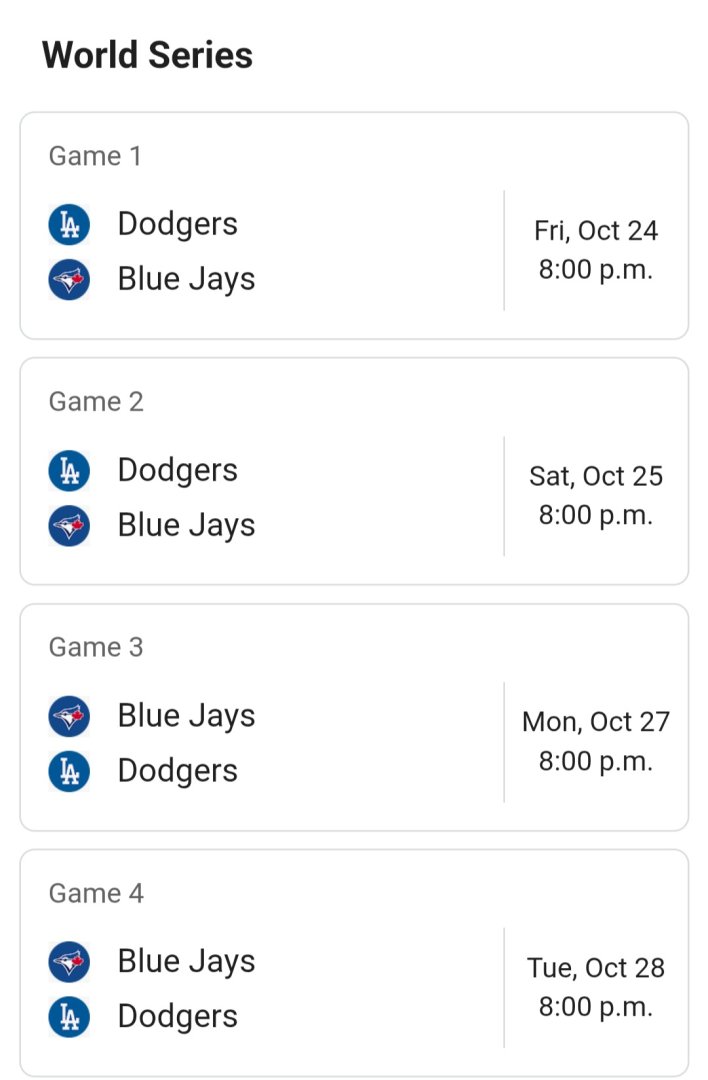Screen dimensions: 708x1080
Task: Click Blue Jays logo in Game 1
Action: tap(69, 279)
